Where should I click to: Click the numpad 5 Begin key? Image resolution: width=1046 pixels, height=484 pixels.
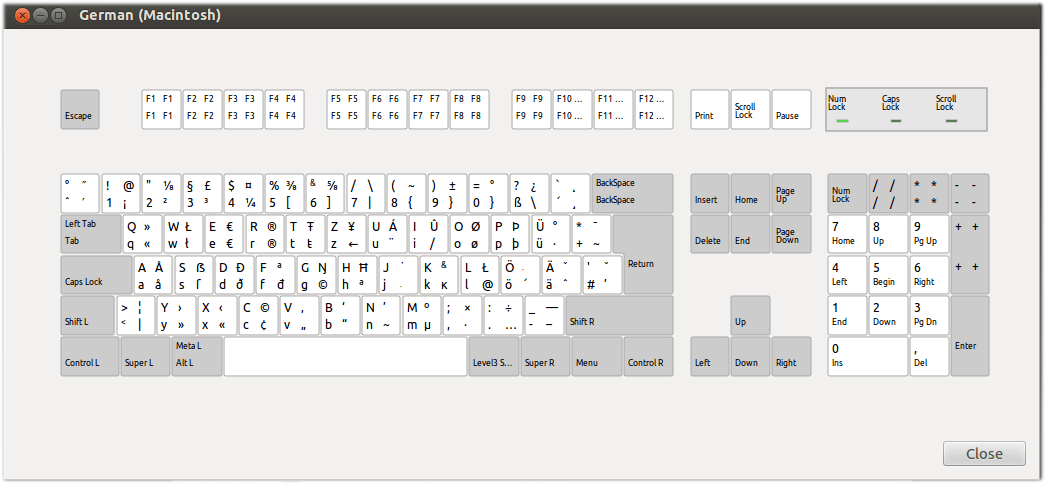[x=889, y=275]
